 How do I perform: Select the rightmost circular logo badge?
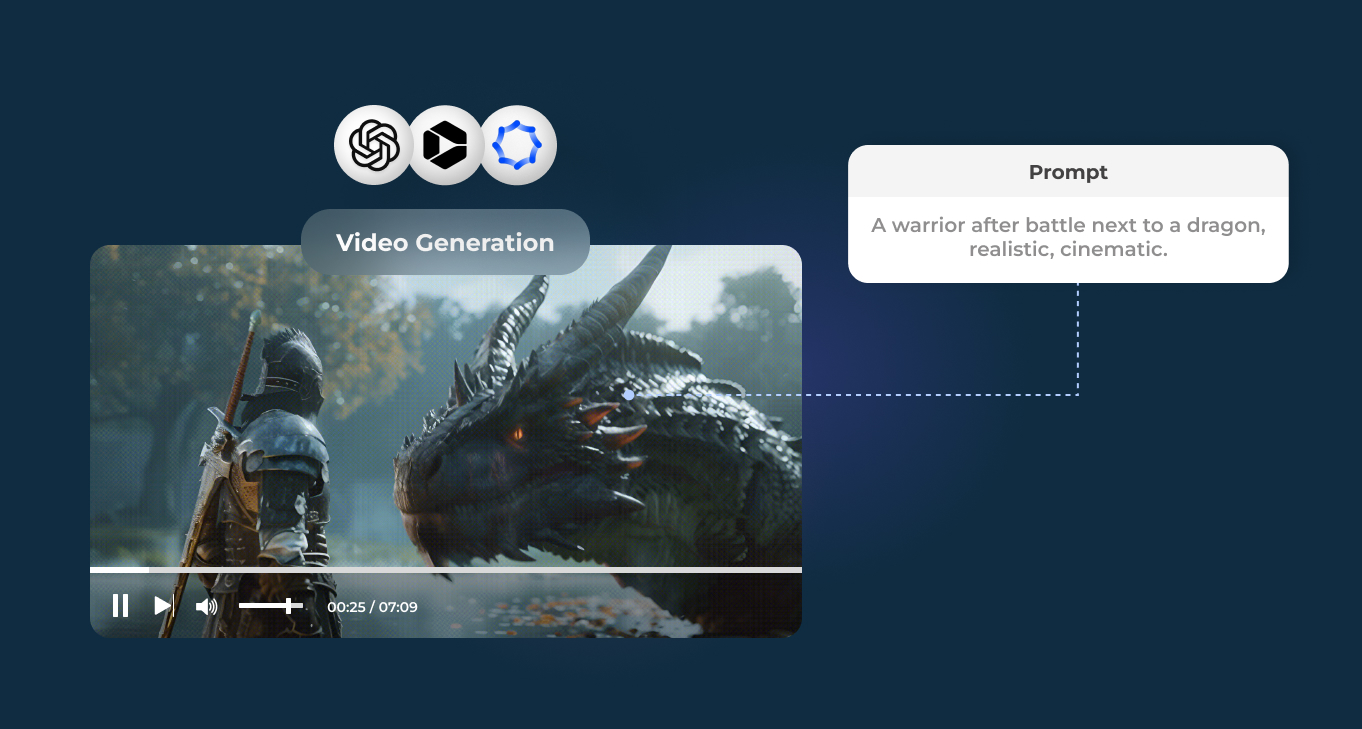(x=517, y=144)
